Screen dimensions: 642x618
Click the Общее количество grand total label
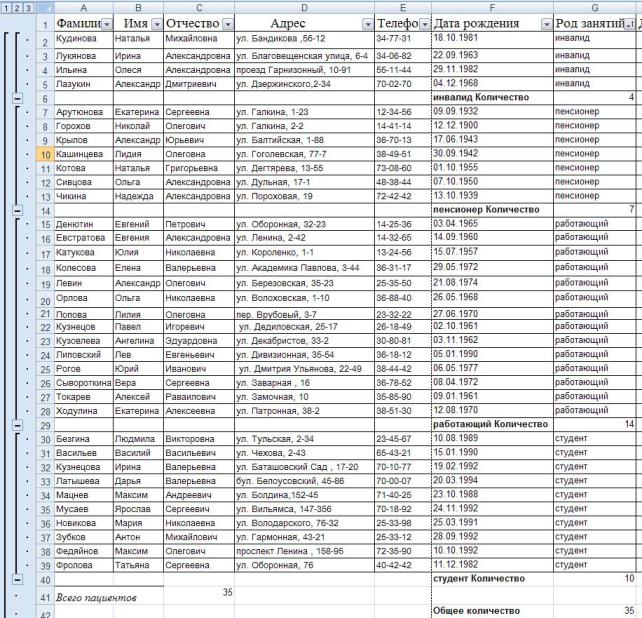pos(476,611)
